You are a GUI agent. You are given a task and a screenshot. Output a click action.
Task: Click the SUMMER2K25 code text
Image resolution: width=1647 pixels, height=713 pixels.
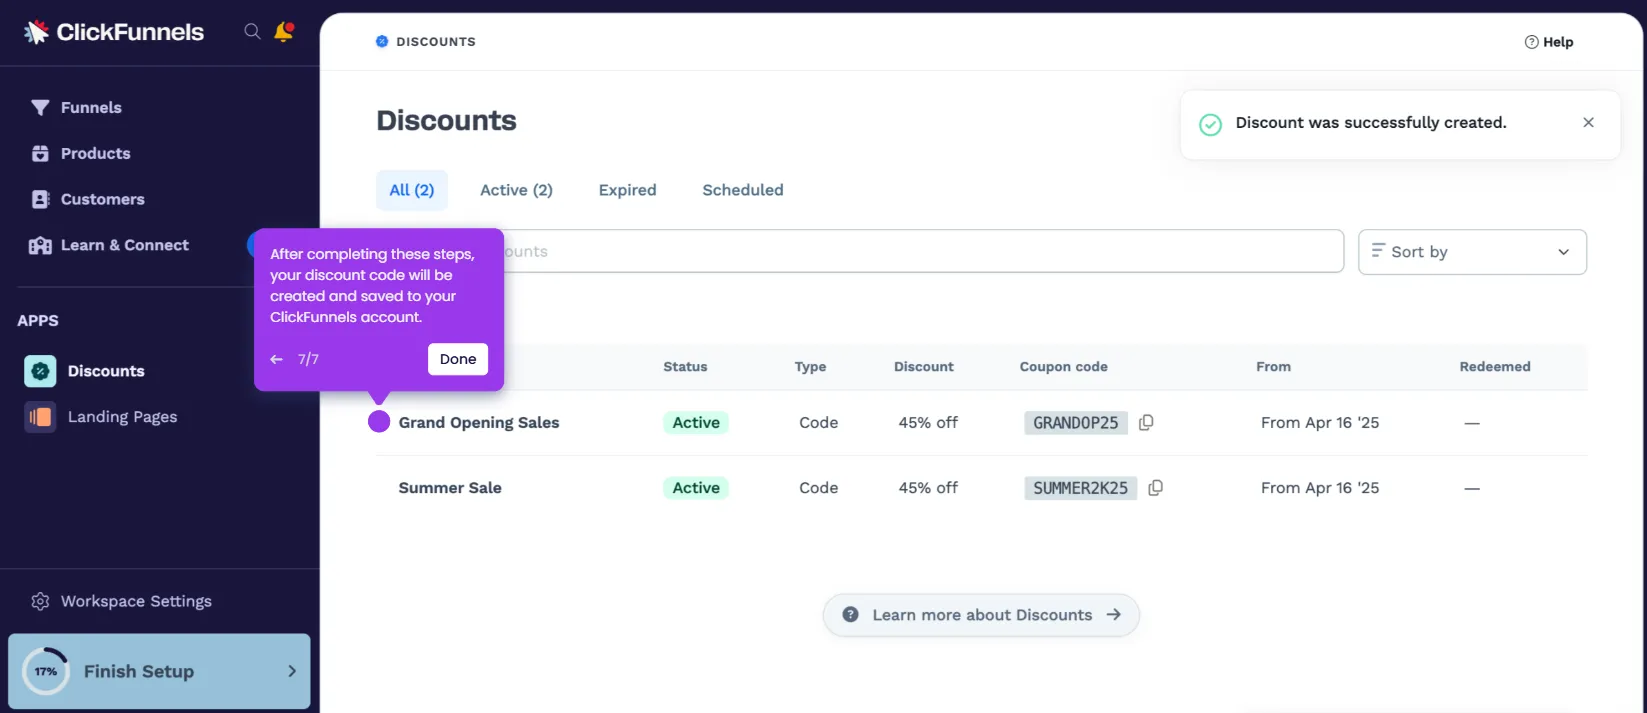1080,488
